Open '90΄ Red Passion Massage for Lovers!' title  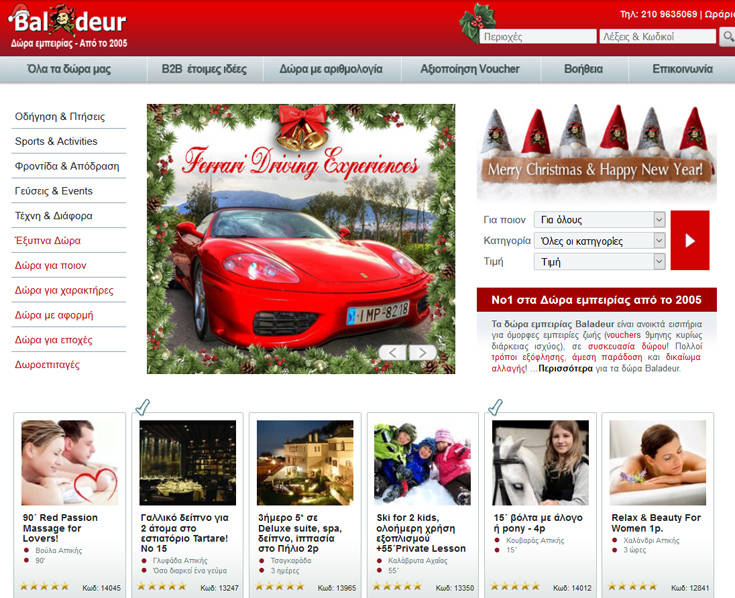coord(60,528)
